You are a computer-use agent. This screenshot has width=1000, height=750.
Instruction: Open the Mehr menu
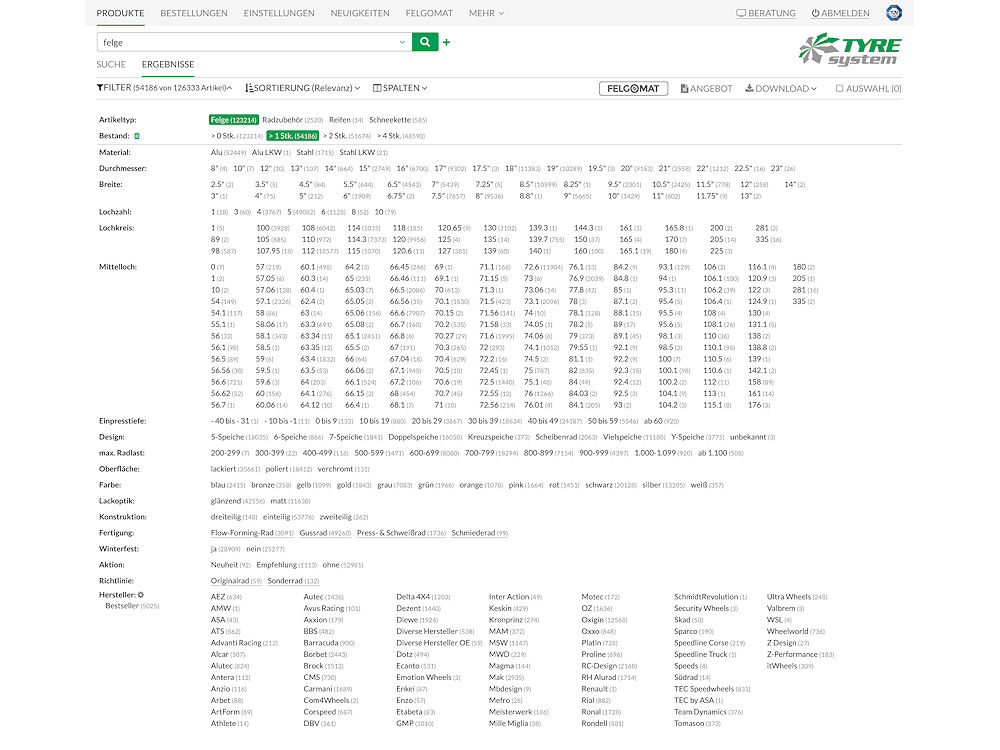(x=486, y=13)
